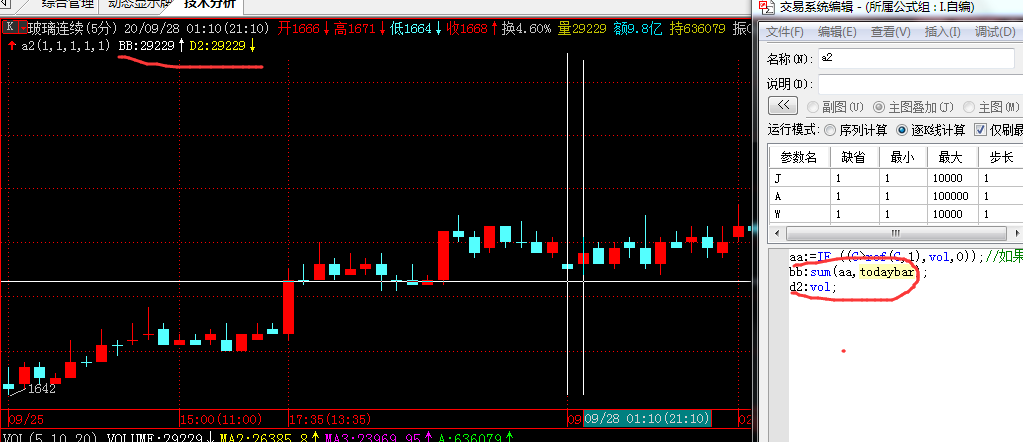Click code line bb:sum(aa,todaybar);
The height and width of the screenshot is (442, 1023).
pos(857,272)
